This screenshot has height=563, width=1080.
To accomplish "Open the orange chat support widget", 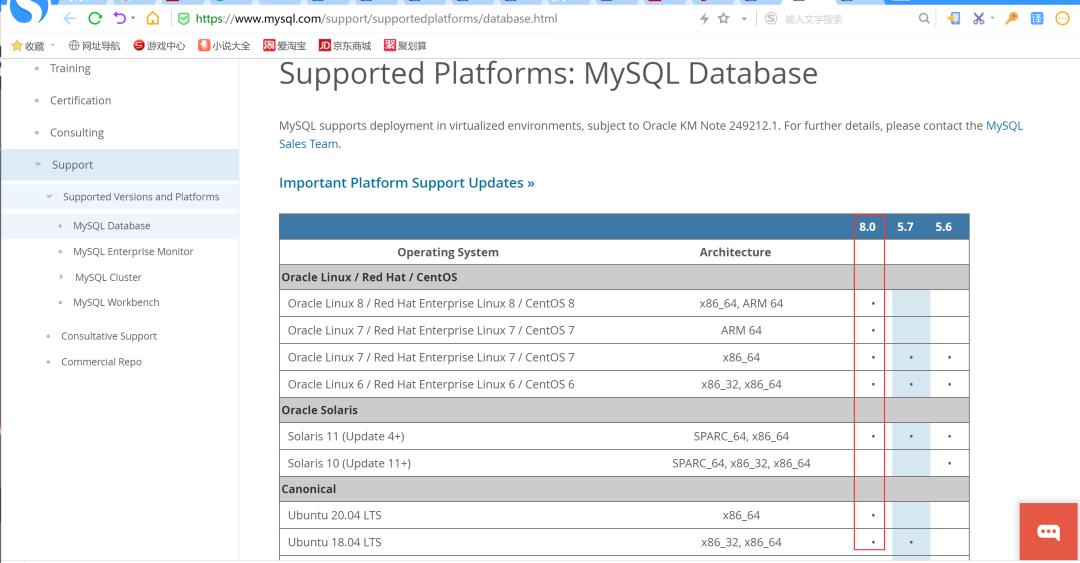I will coord(1048,531).
